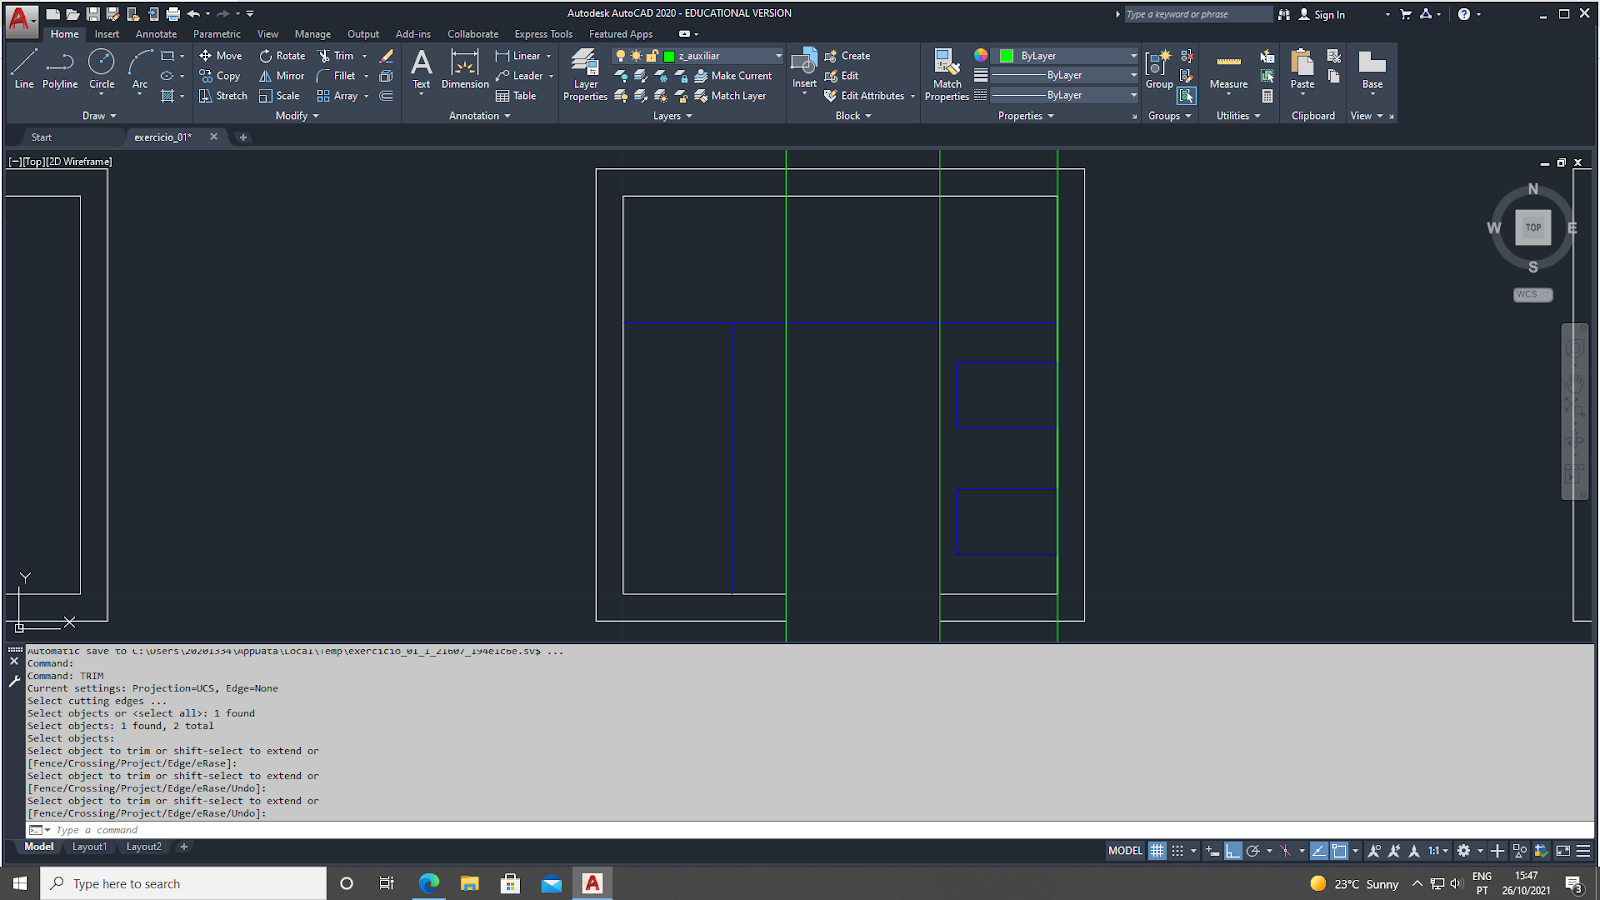Screen dimensions: 1600x900
Task: Click Make Current layer button
Action: click(733, 76)
